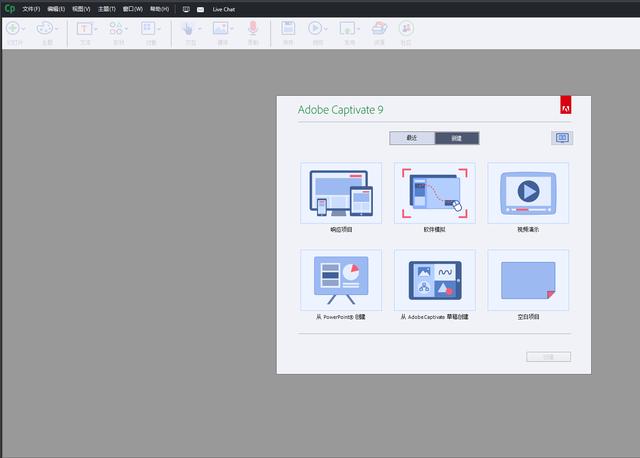Click the 响应项目 label text
The height and width of the screenshot is (458, 640).
click(341, 229)
